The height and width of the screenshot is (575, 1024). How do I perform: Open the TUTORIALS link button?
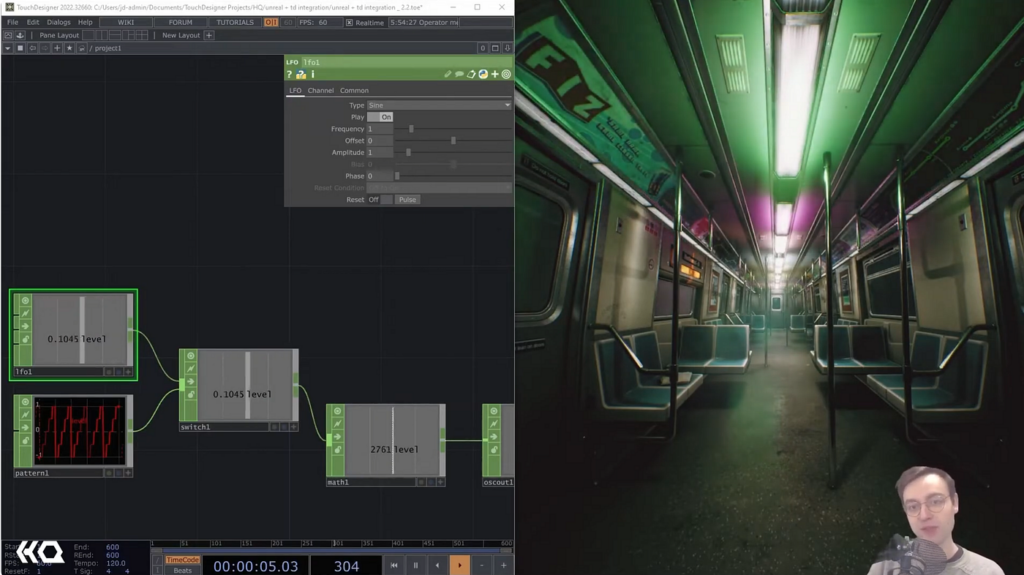(x=234, y=22)
